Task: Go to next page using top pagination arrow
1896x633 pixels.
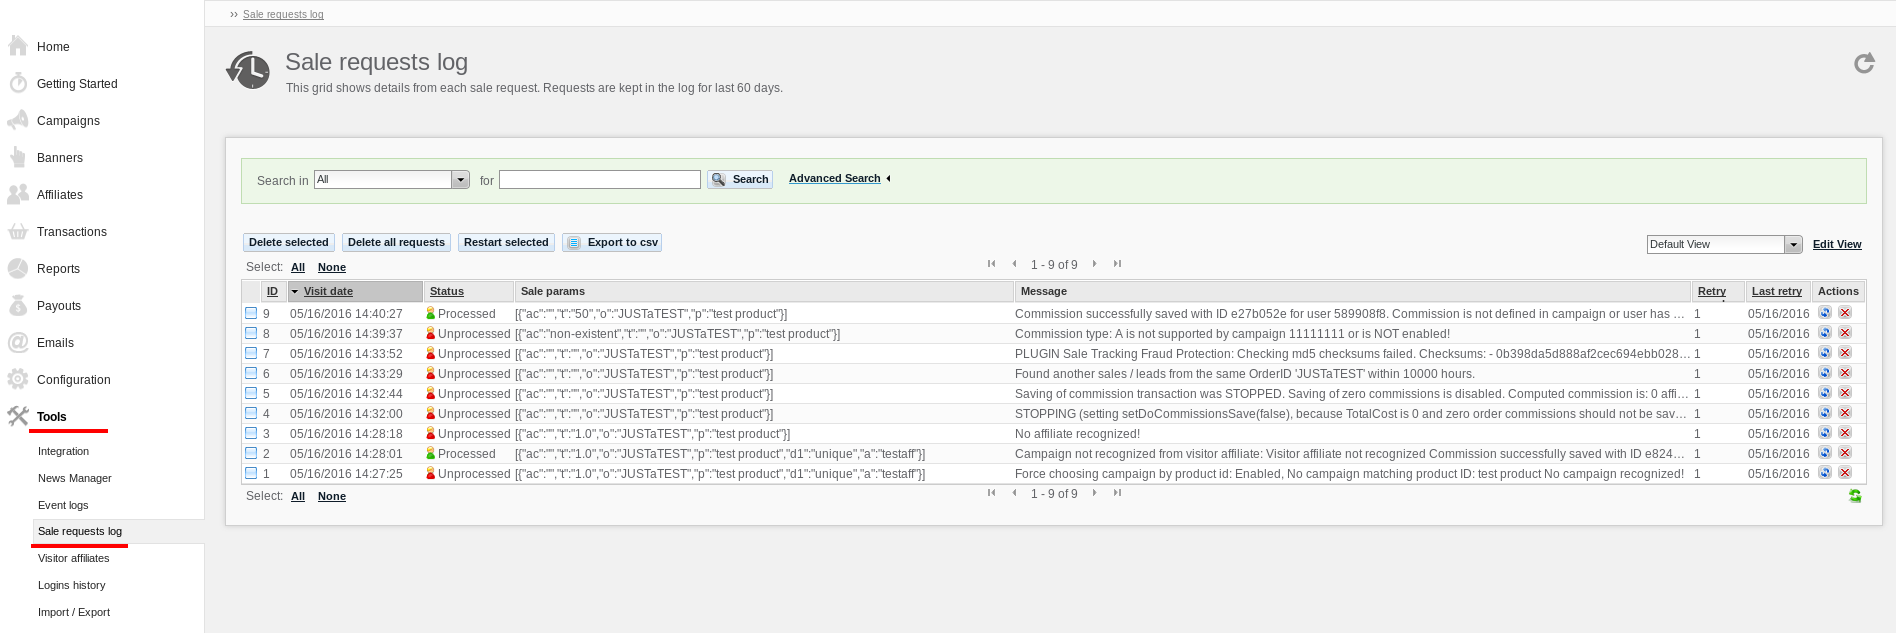Action: tap(1095, 264)
